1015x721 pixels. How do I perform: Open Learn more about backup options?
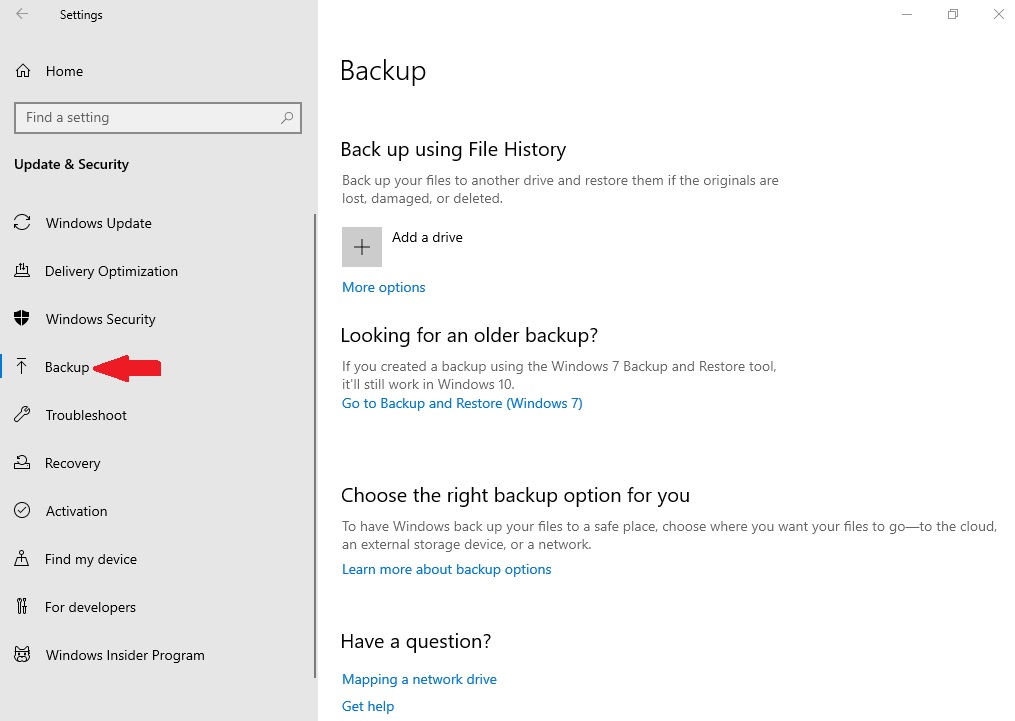click(446, 569)
